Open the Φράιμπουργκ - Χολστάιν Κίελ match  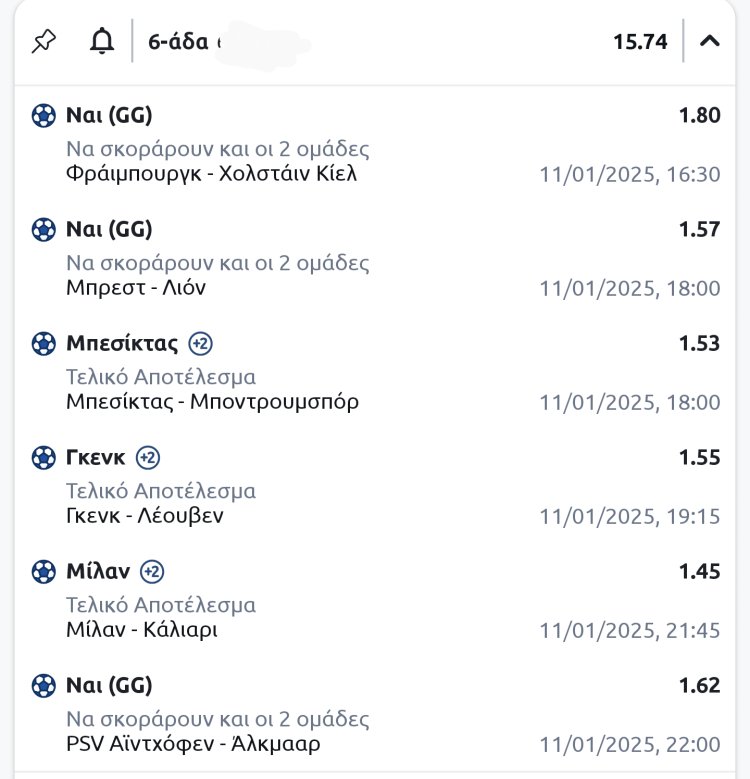pos(211,174)
